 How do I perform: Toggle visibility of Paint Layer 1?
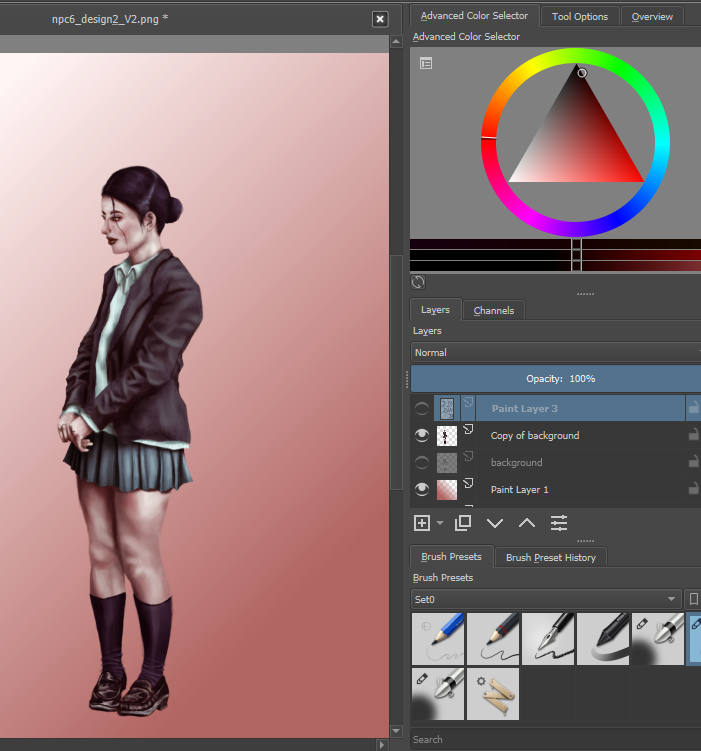coord(422,490)
